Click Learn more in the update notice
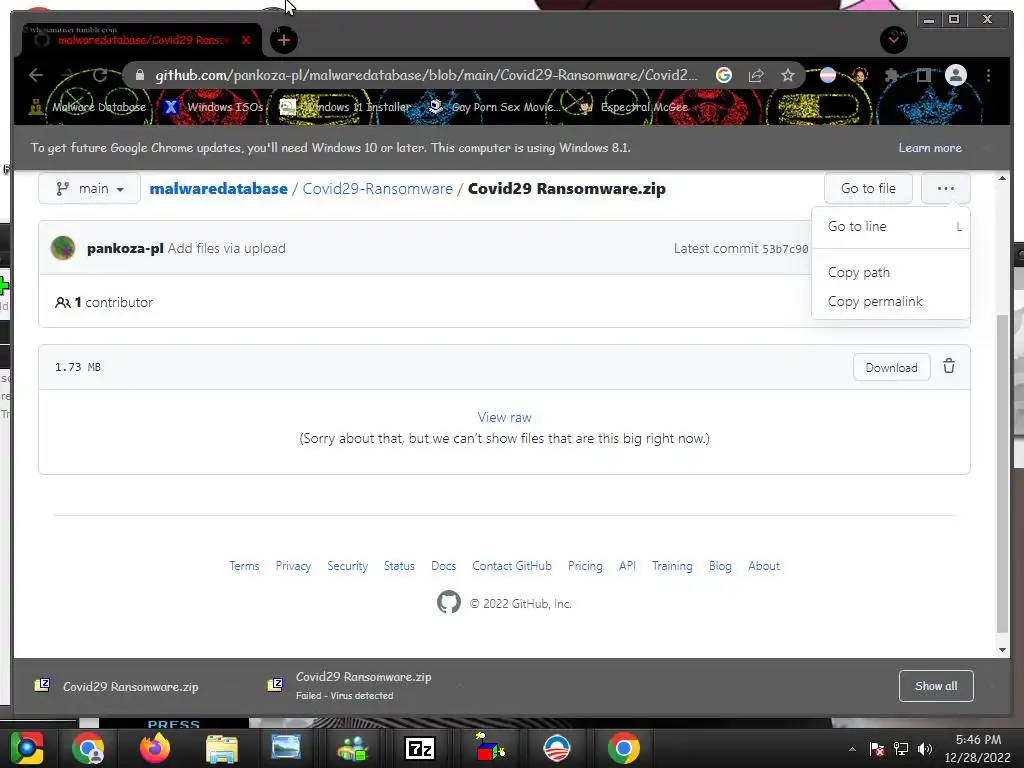Screen dimensions: 1024x768 click(x=929, y=148)
